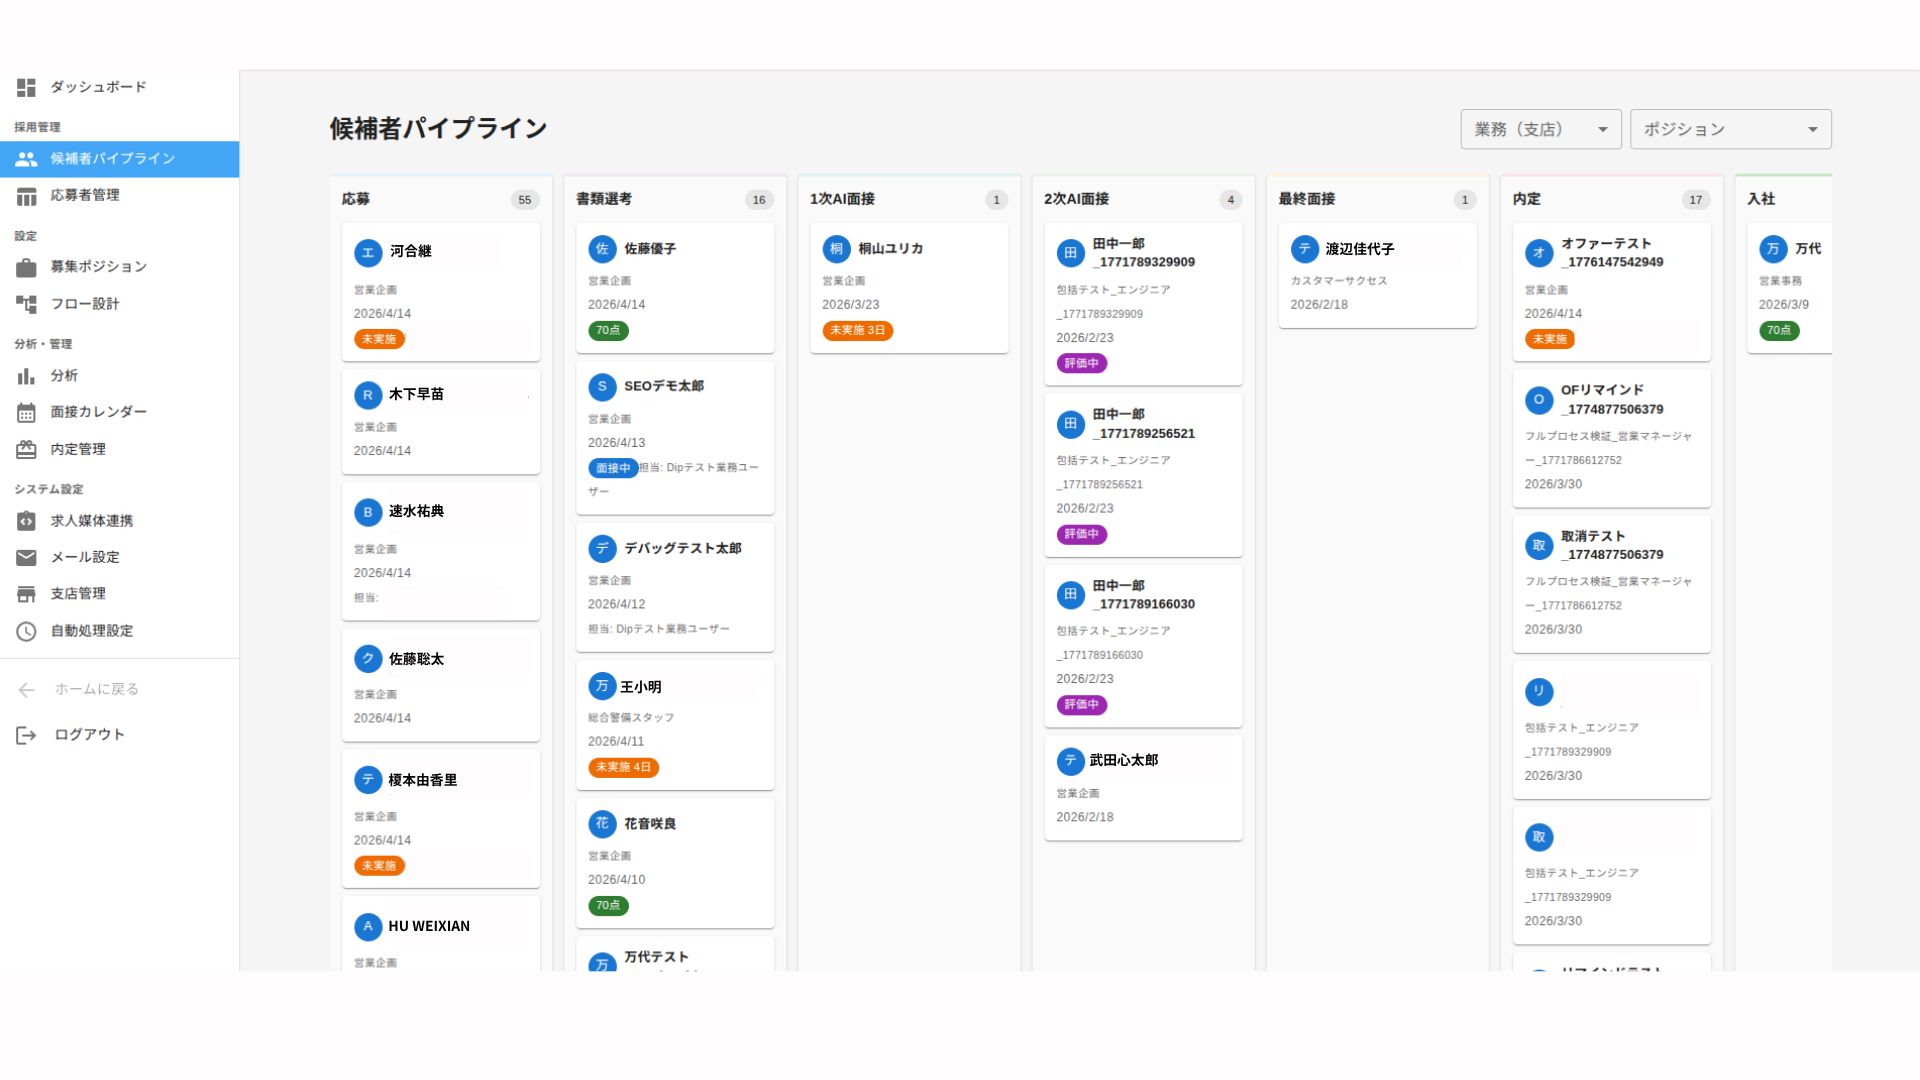Image resolution: width=1920 pixels, height=1080 pixels.
Task: Click the フロー設計 flow icon
Action: (x=26, y=304)
